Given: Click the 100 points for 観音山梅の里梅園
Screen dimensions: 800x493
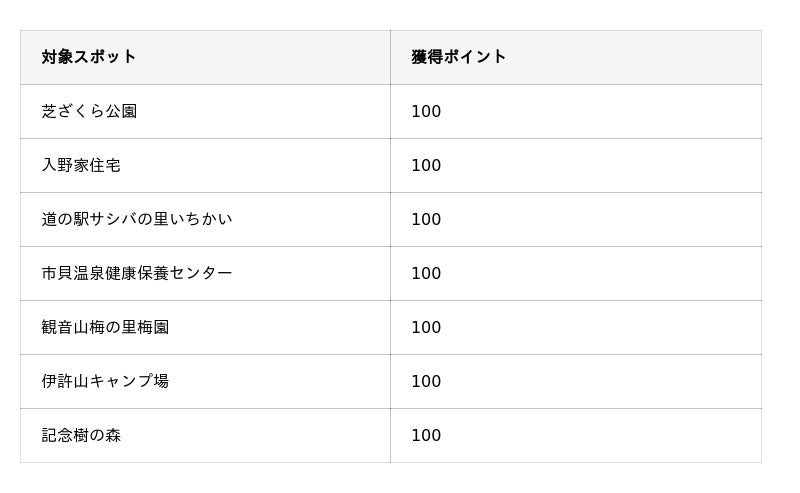Looking at the screenshot, I should point(426,327).
